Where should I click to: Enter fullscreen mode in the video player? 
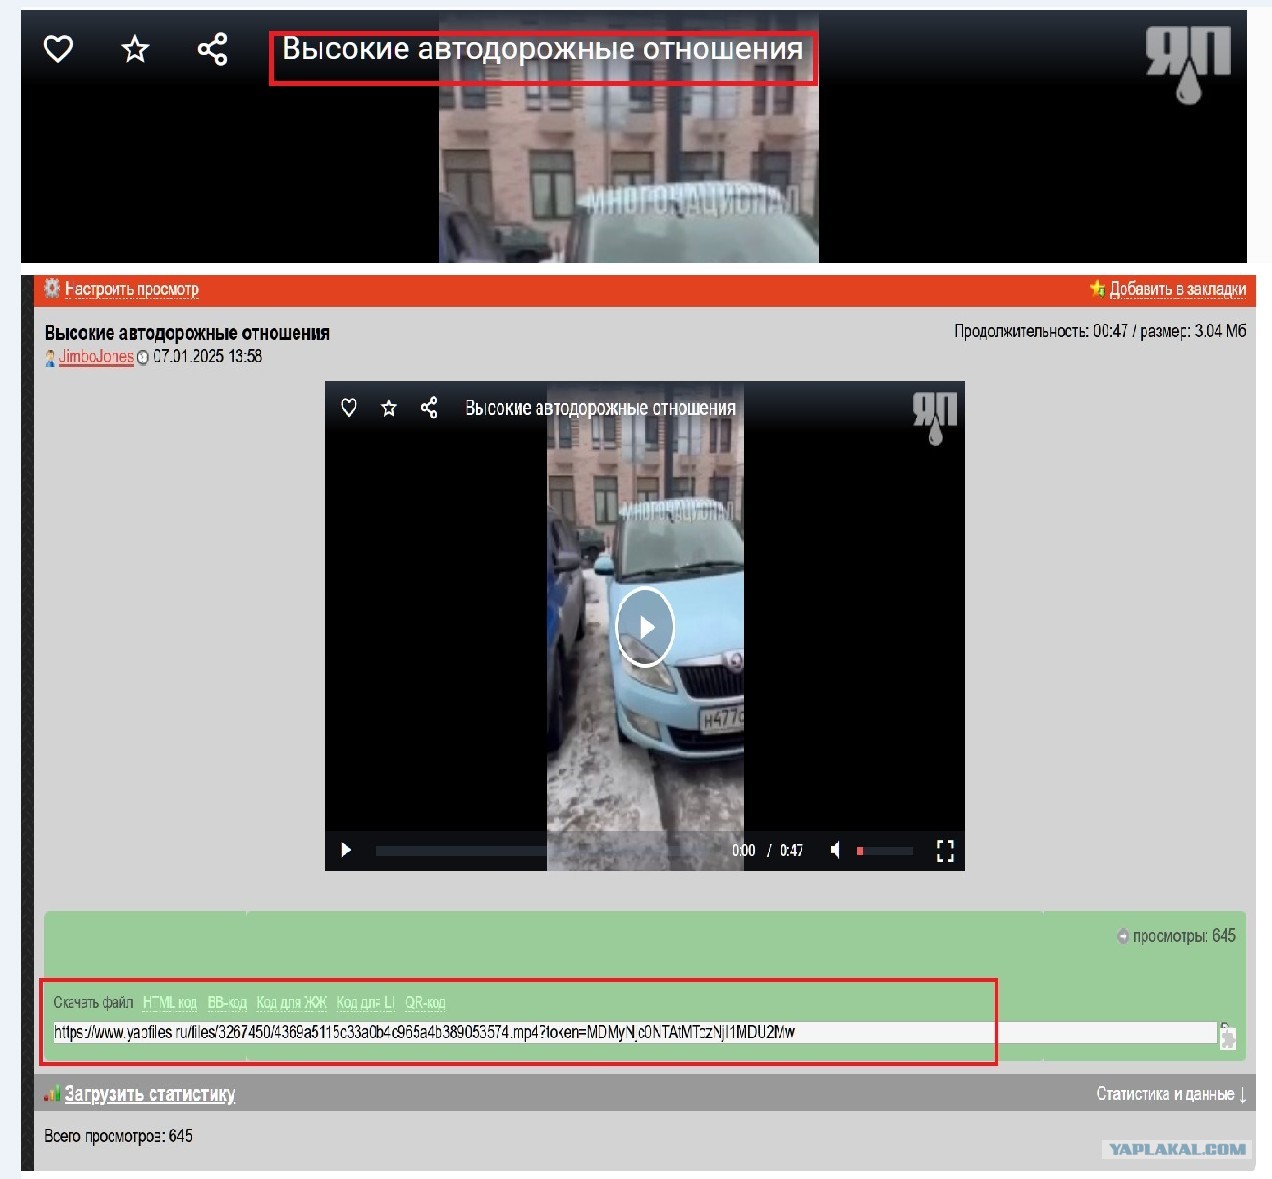coord(945,850)
